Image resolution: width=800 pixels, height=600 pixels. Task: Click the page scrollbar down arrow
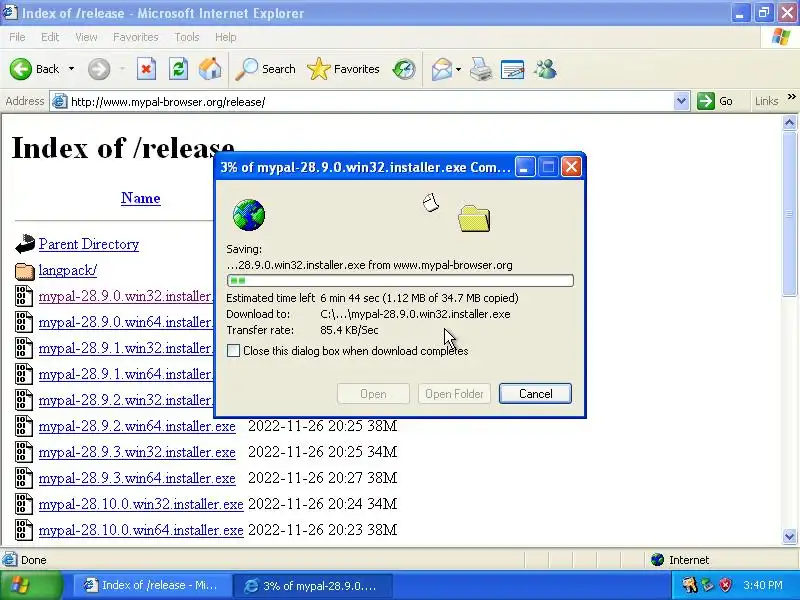click(789, 536)
